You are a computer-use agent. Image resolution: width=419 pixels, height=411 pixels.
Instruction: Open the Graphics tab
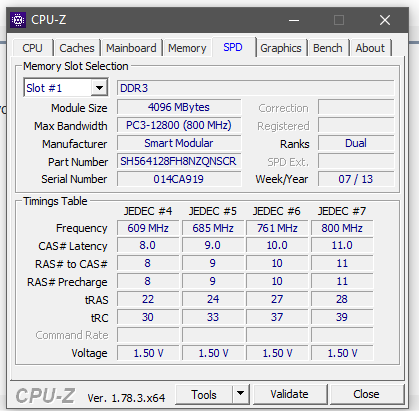coord(281,48)
